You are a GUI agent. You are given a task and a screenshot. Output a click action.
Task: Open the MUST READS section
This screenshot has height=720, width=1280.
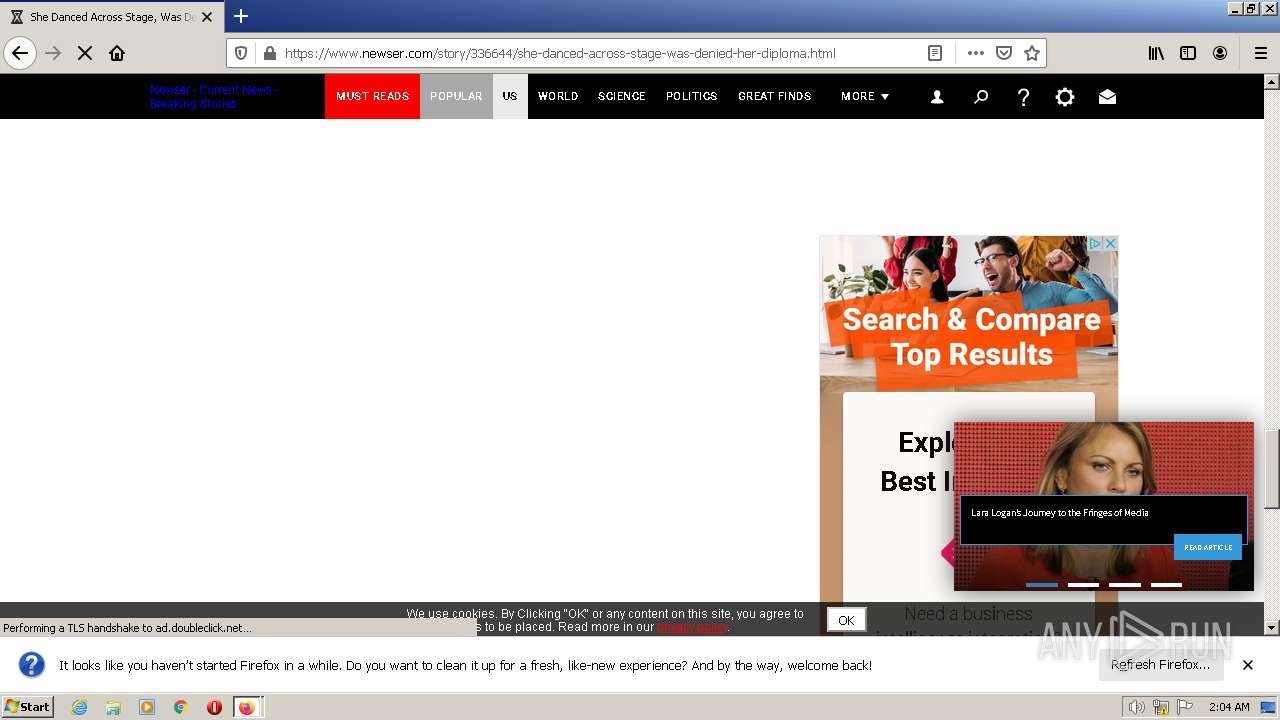pyautogui.click(x=372, y=96)
